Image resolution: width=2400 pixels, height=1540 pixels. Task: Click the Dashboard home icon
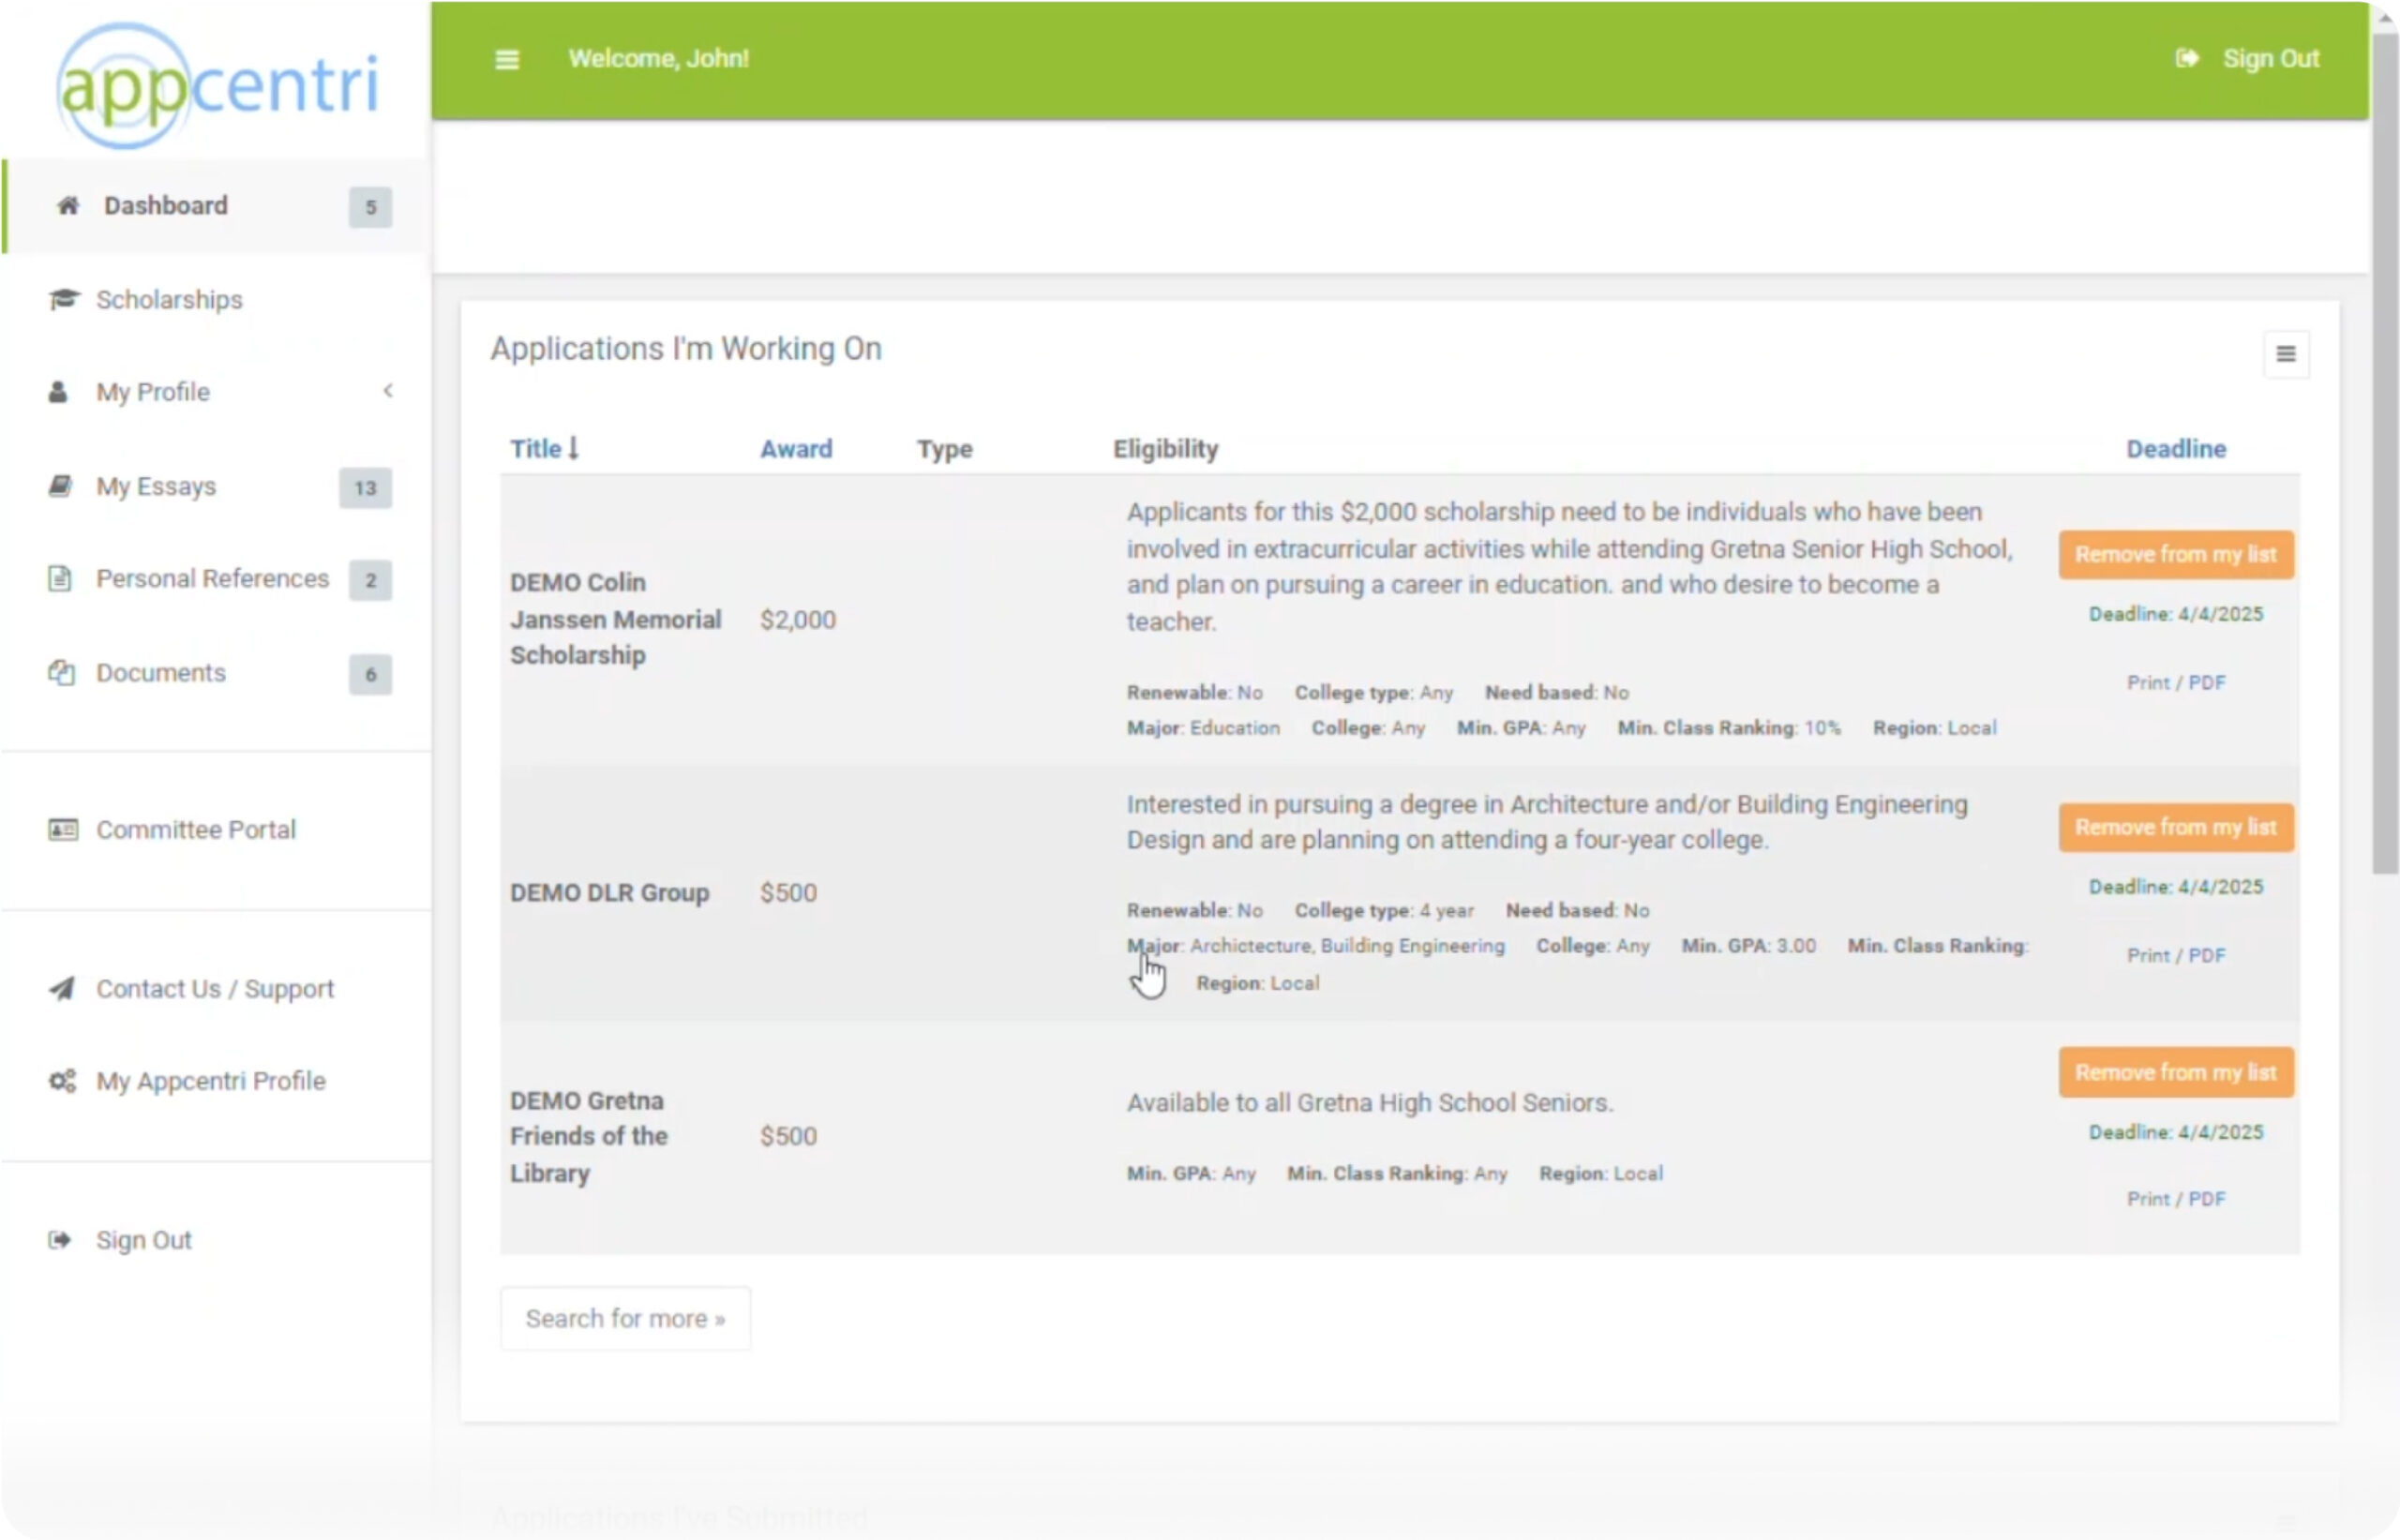click(67, 205)
